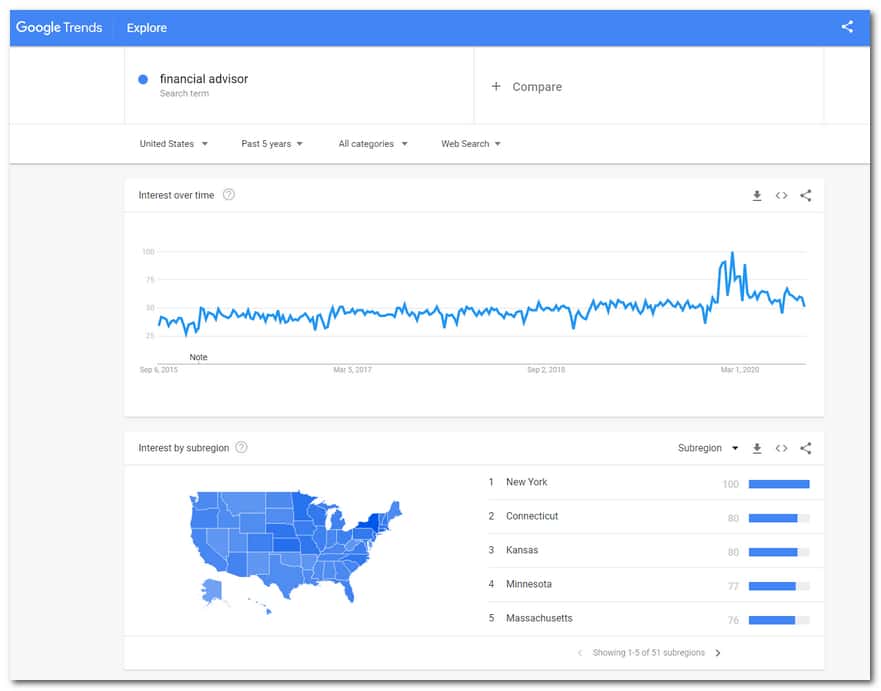Download the Interest by subregion data
The image size is (881, 691).
tap(757, 448)
